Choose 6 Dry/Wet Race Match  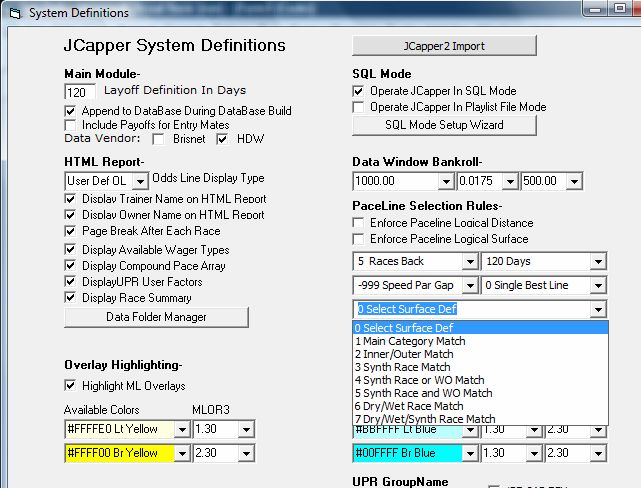coord(480,407)
